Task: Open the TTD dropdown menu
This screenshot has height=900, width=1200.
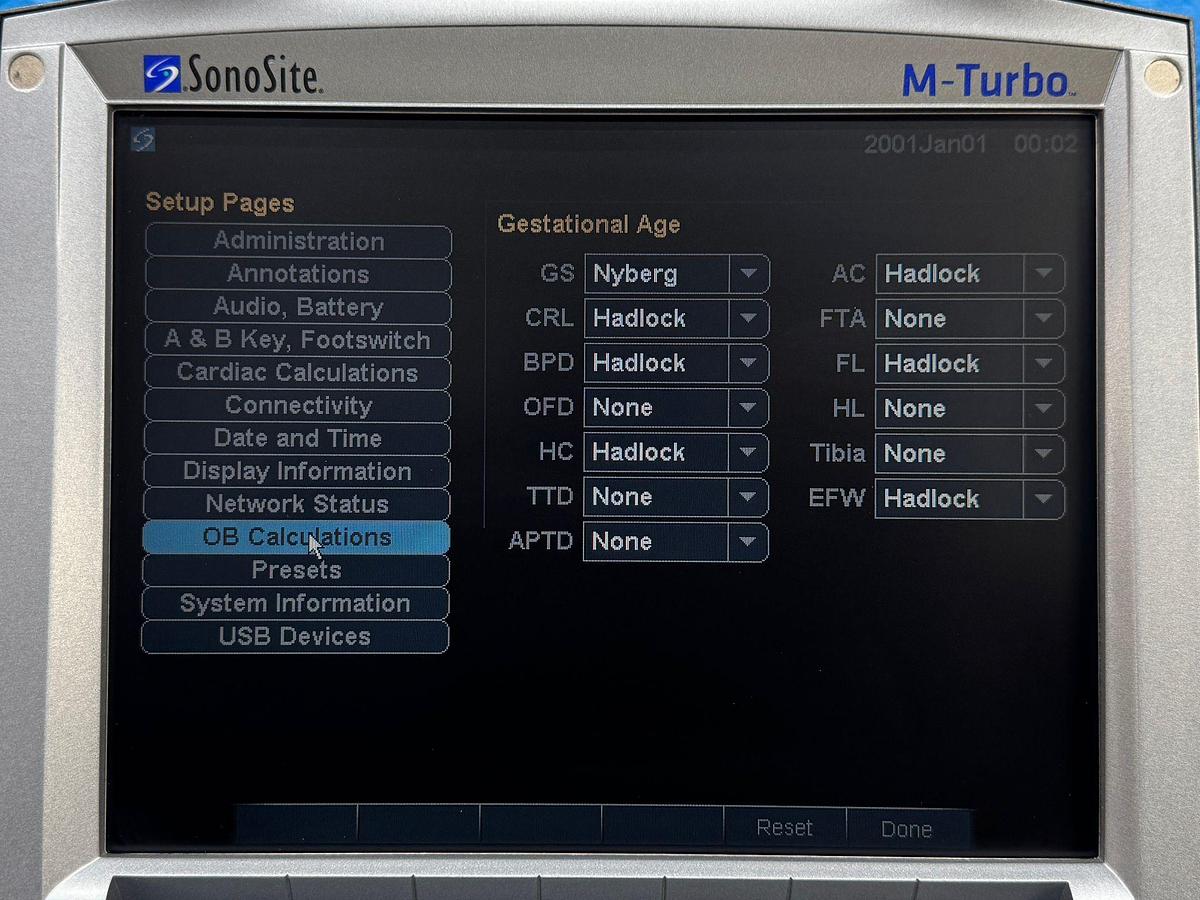Action: [x=748, y=497]
